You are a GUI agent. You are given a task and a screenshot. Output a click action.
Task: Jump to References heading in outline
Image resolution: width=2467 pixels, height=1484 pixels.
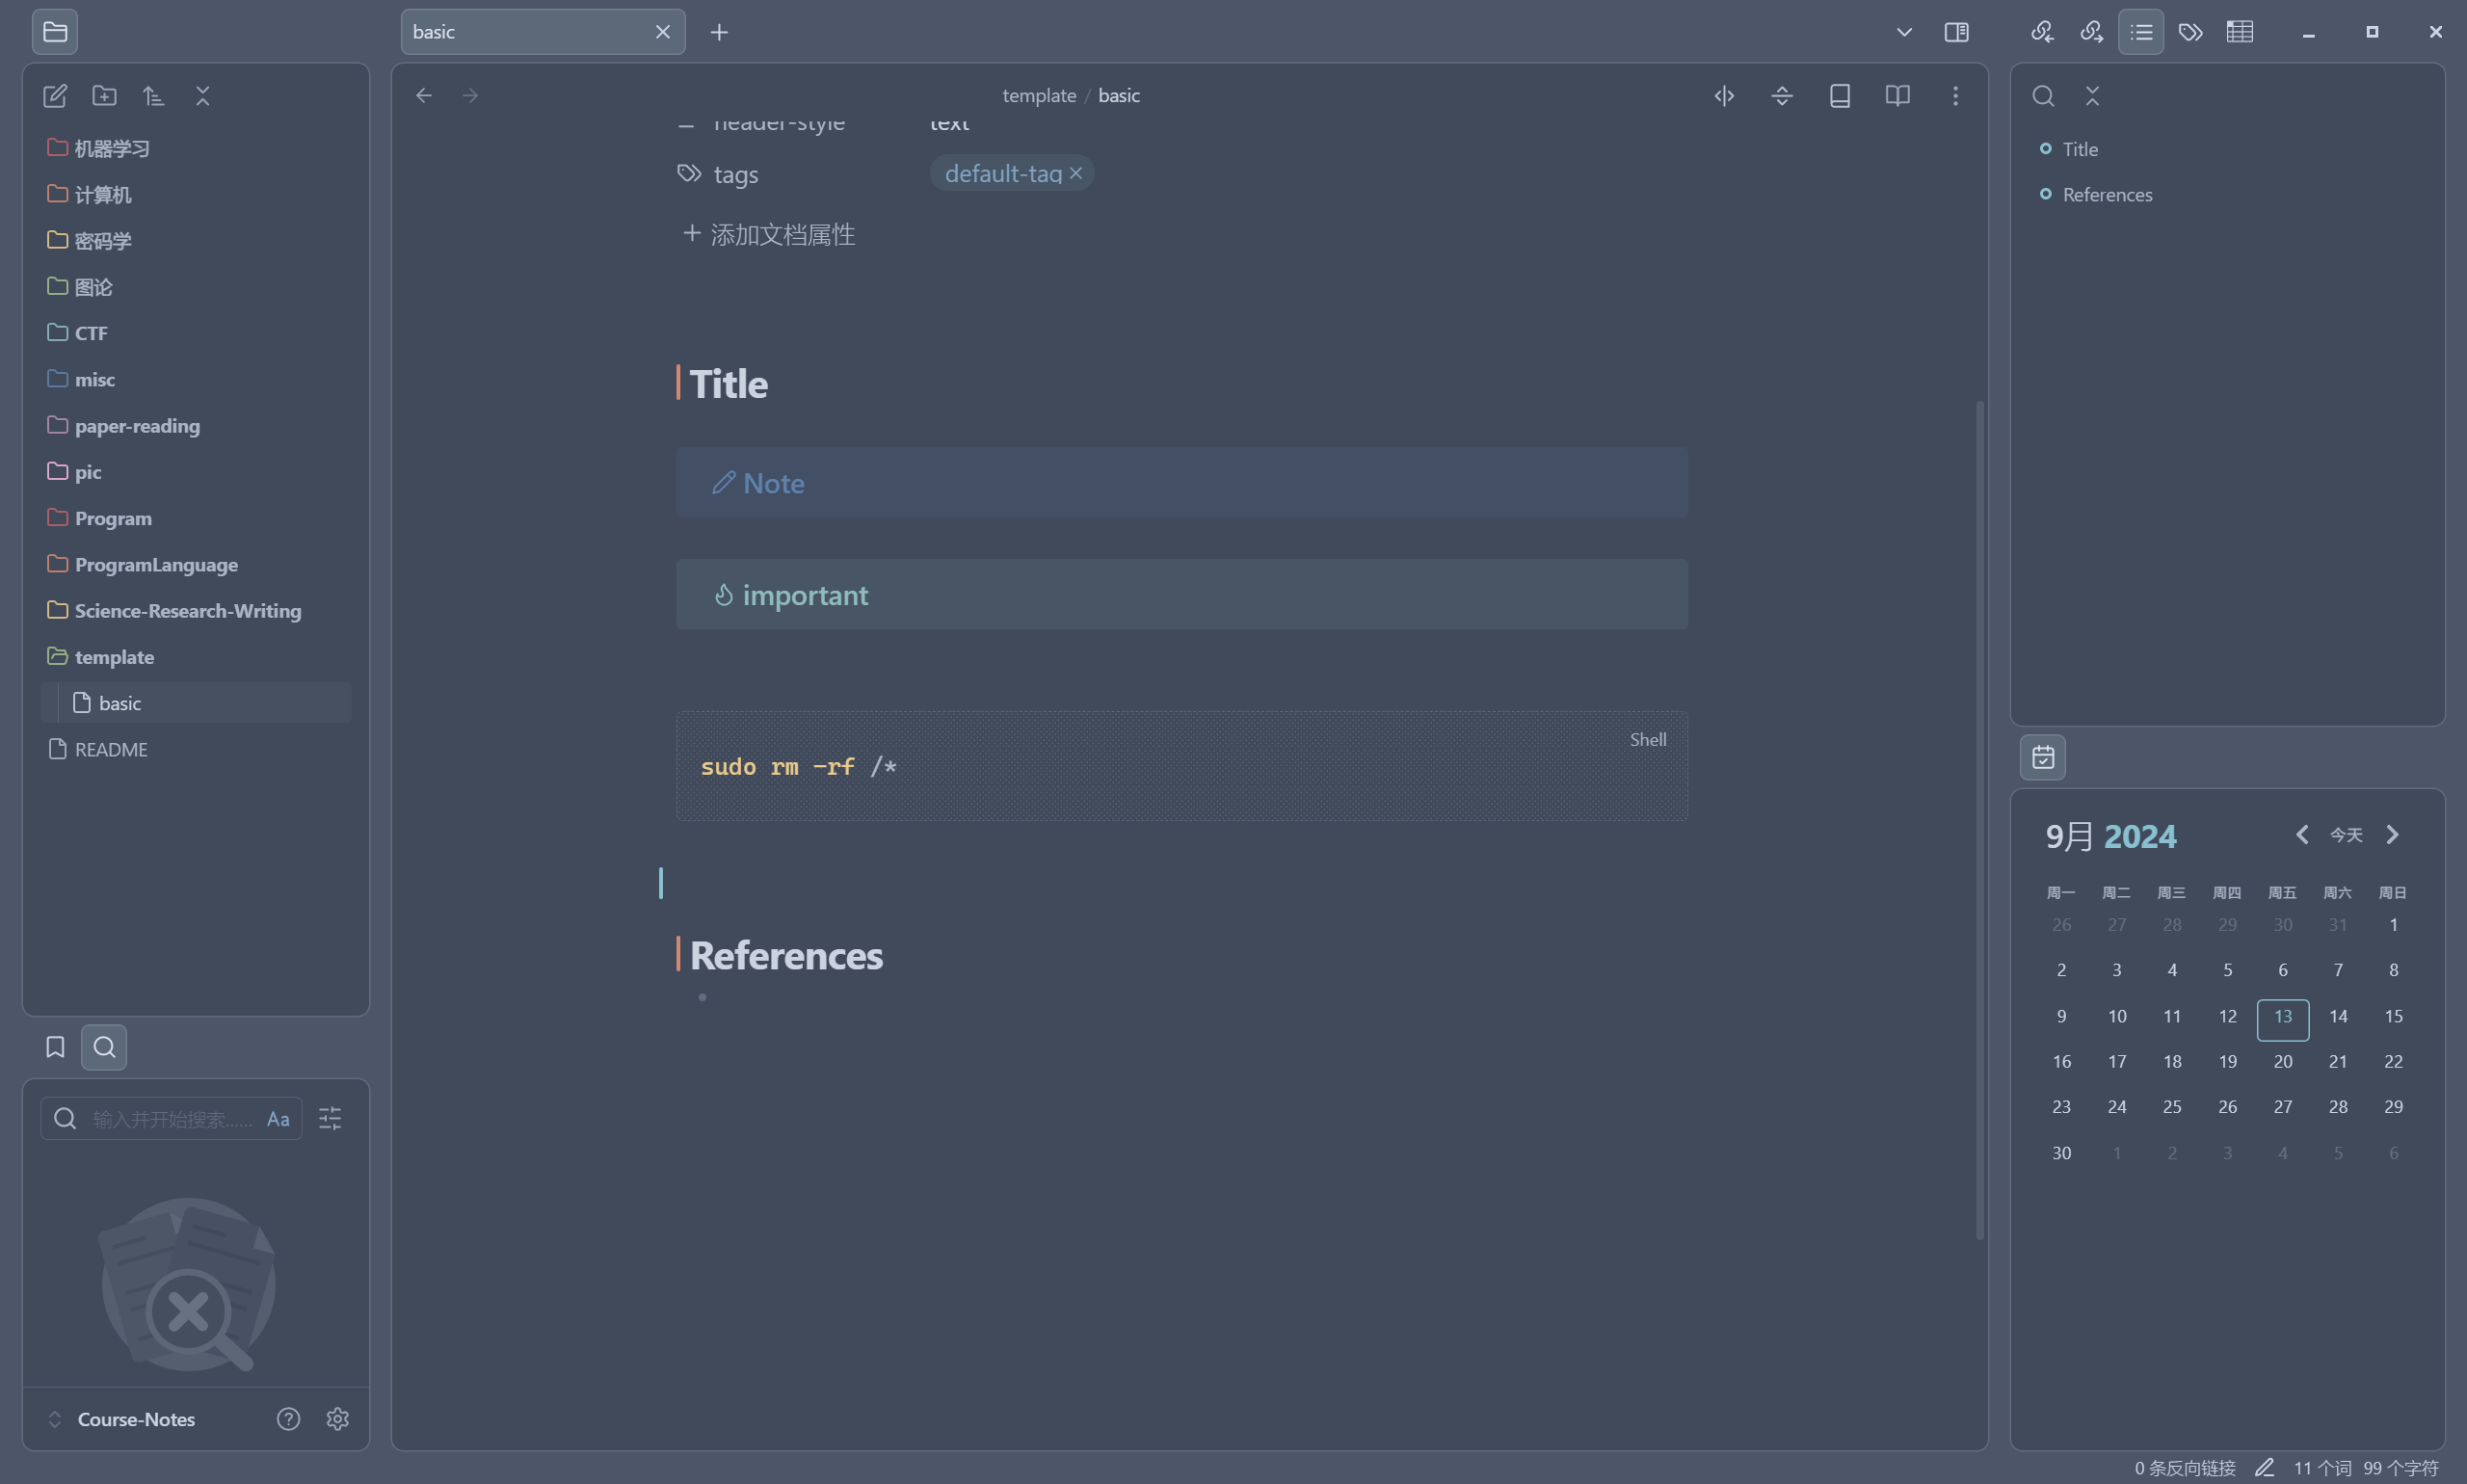2107,195
